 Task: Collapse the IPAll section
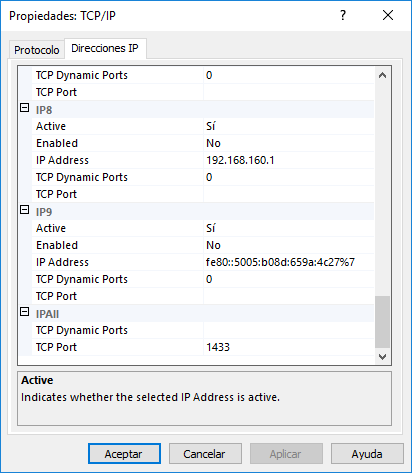tap(25, 312)
